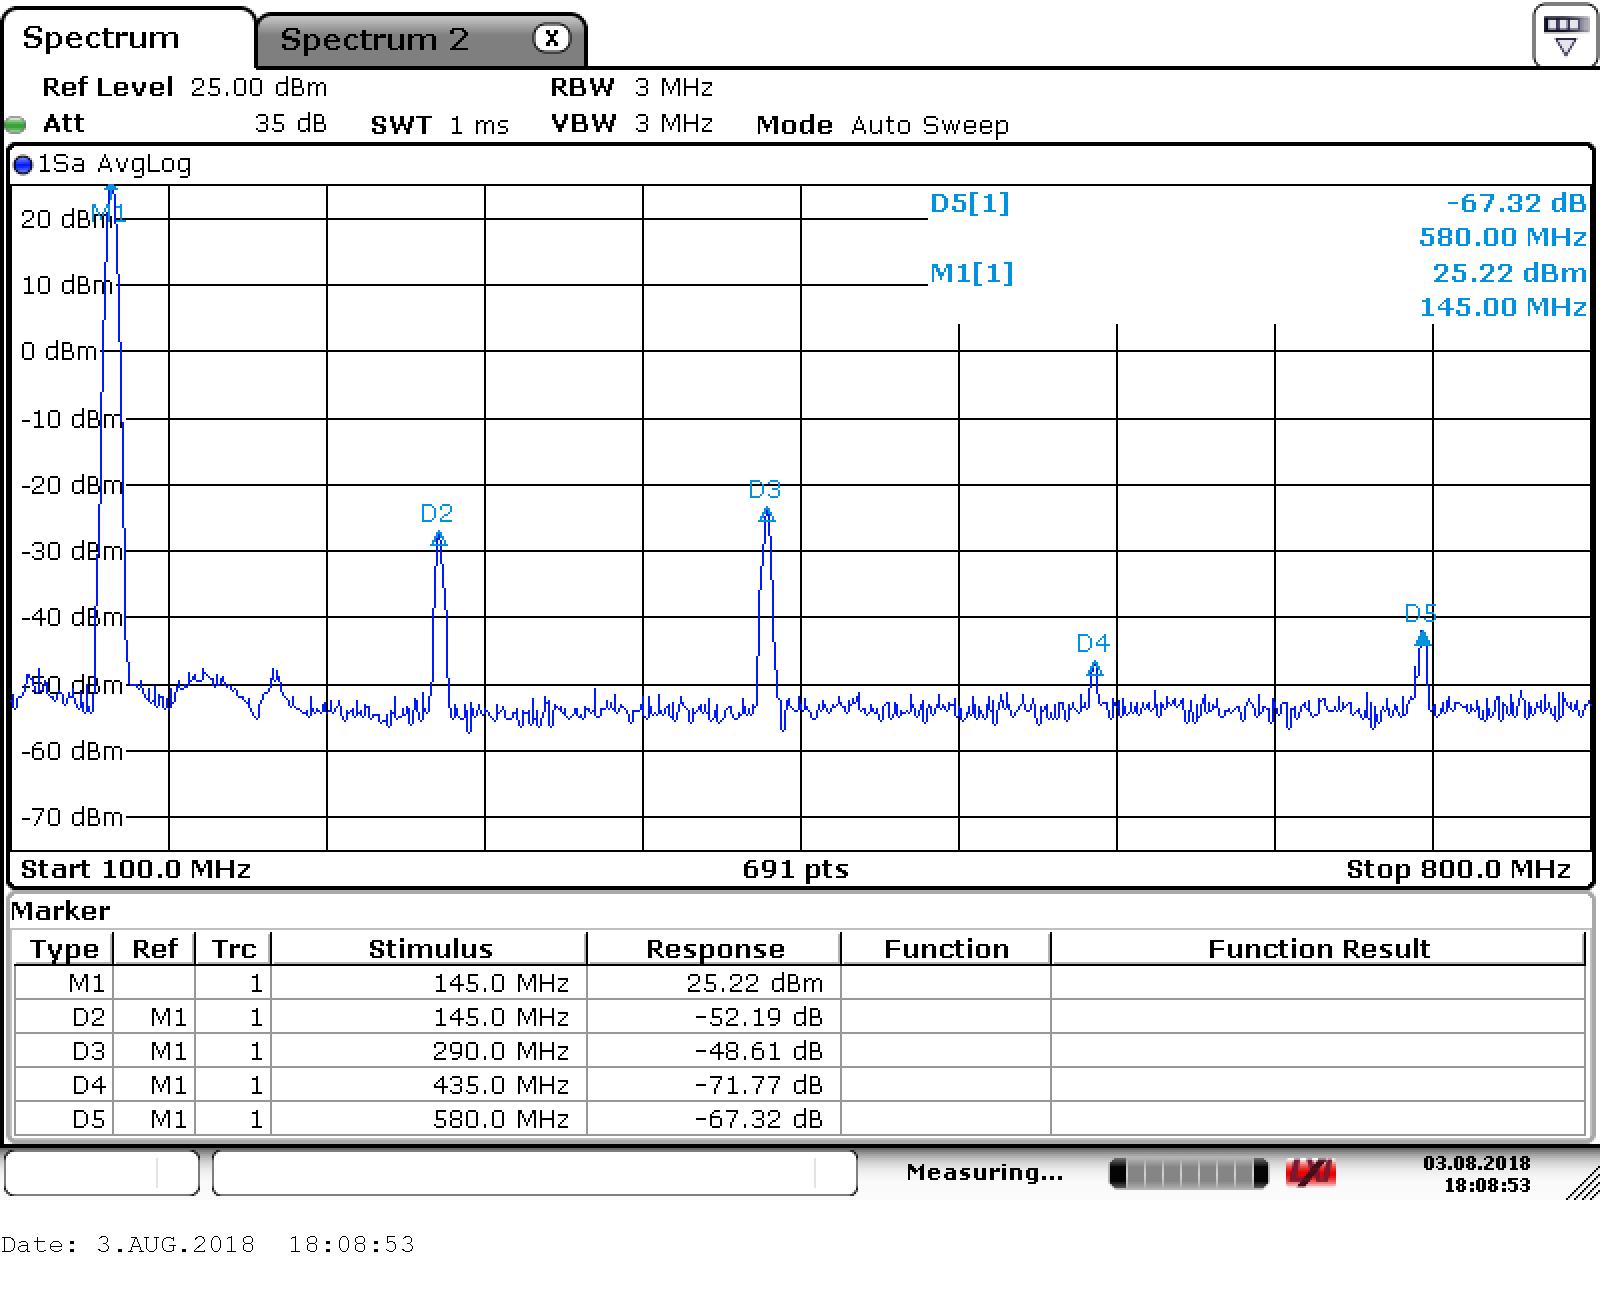Click the -71.77 dB response cell
Image resolution: width=1600 pixels, height=1292 pixels.
[x=714, y=1085]
